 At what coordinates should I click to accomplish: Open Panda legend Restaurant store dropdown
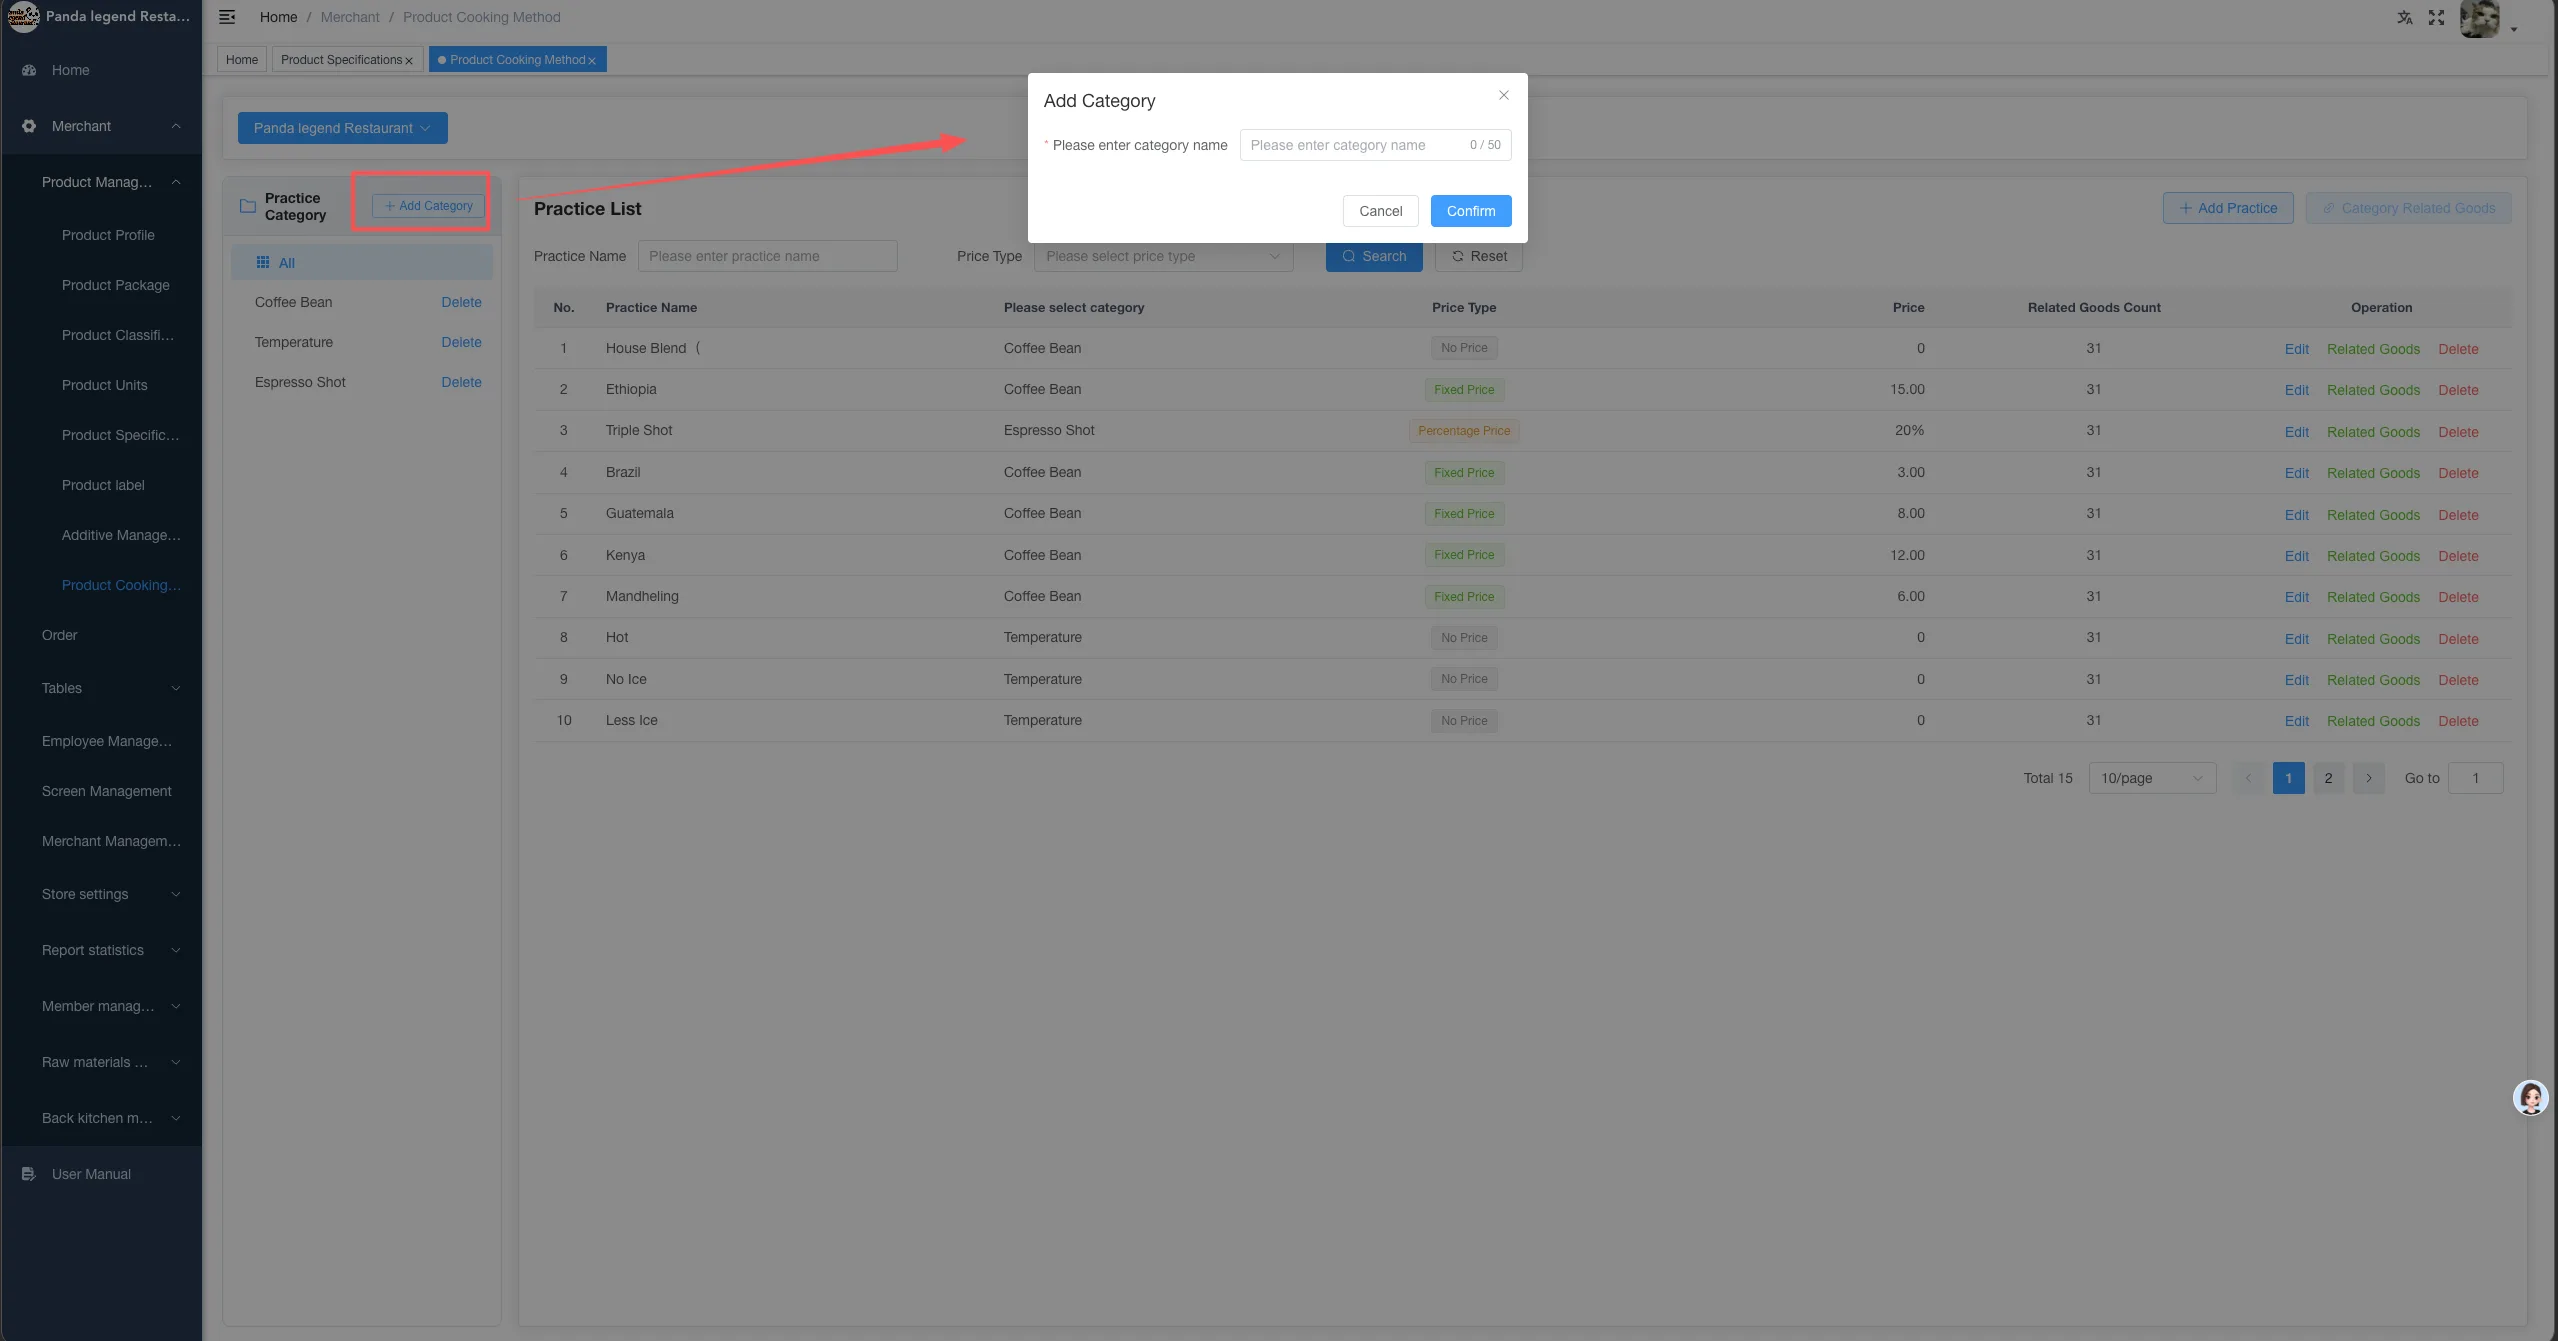342,128
